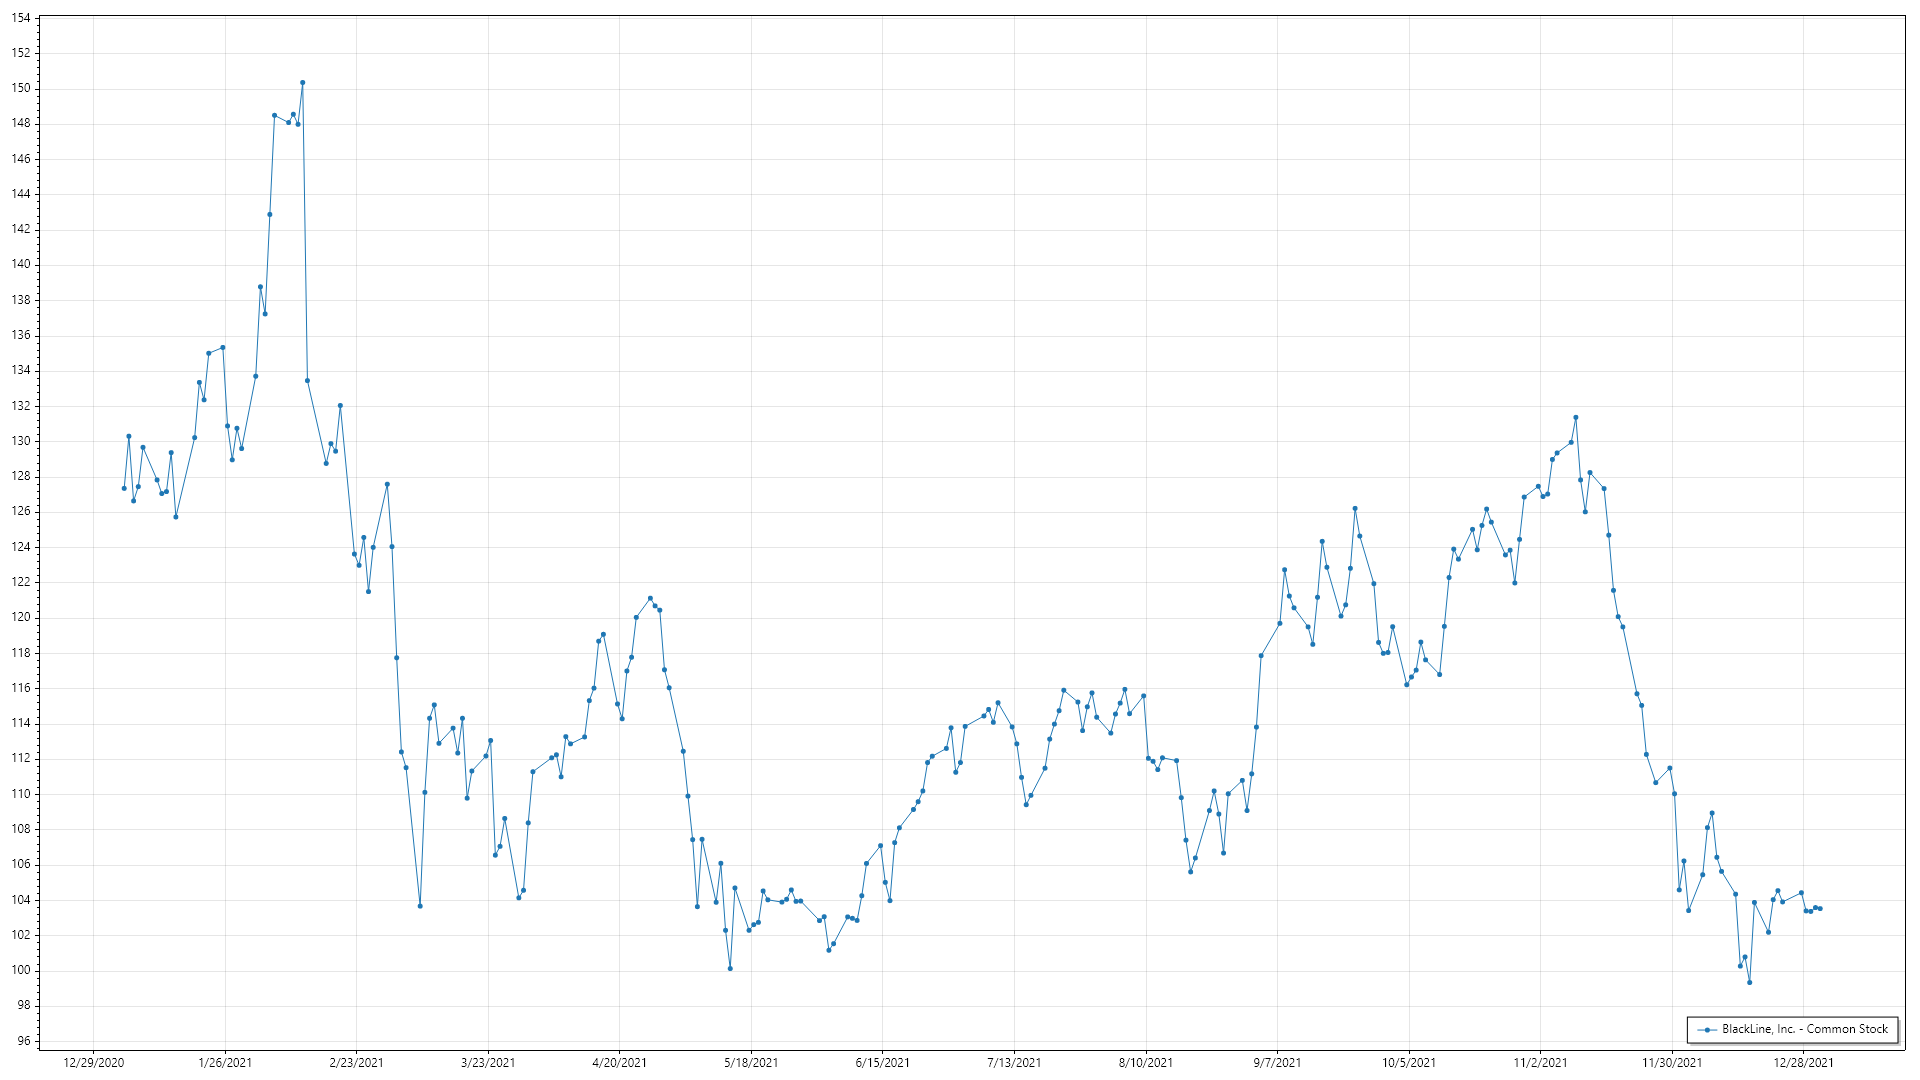Click the BlackLine, Inc. - Common Stock legend label
This screenshot has width=1920, height=1080.
click(x=1804, y=1029)
